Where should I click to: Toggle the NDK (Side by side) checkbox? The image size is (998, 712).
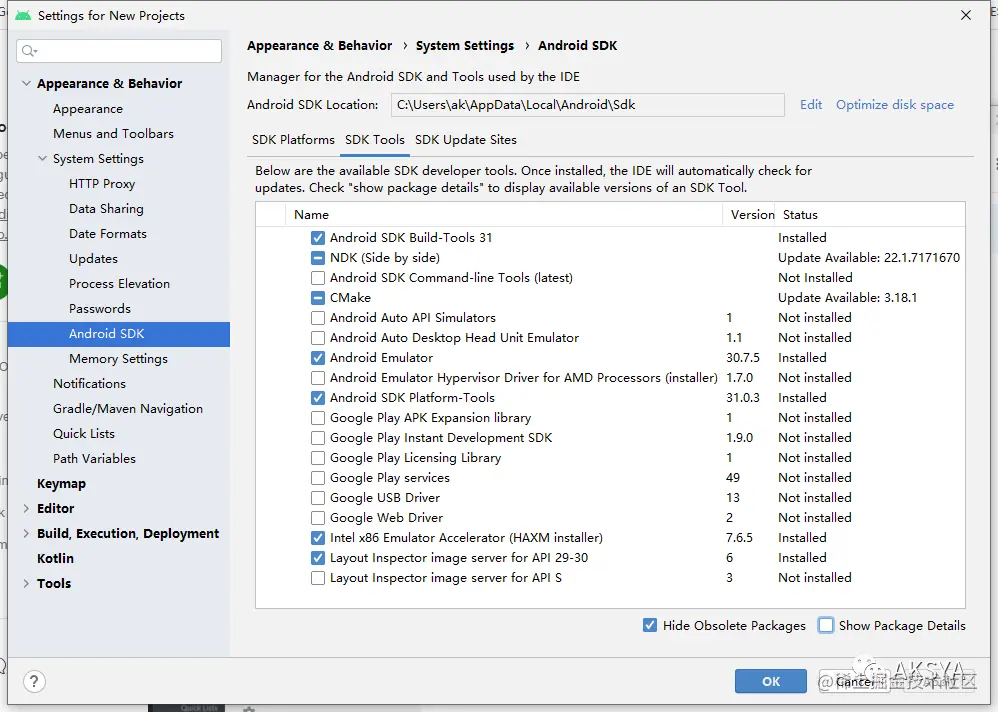point(318,258)
